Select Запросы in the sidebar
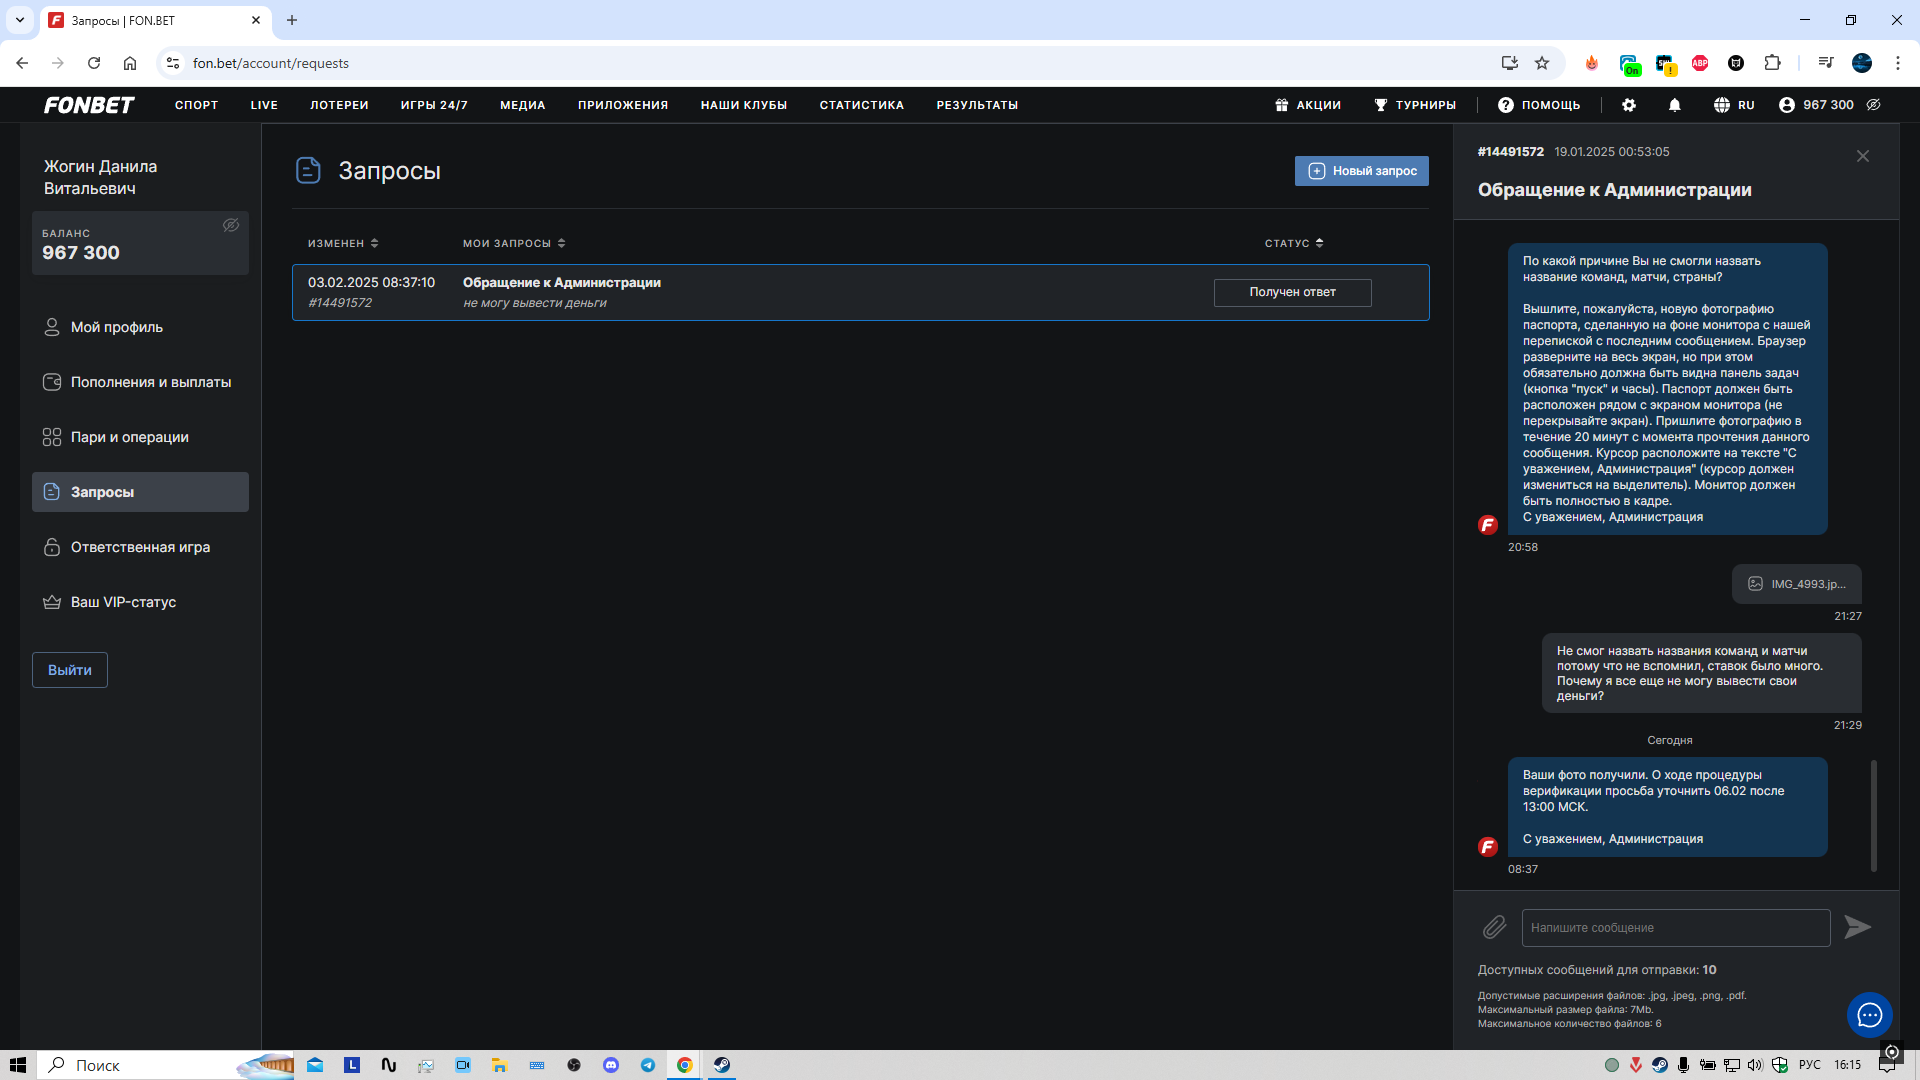Screen dimensions: 1920x1080 pos(140,492)
